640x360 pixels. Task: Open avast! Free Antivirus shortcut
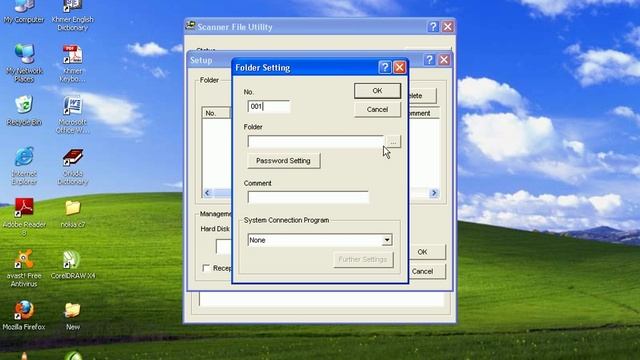[x=24, y=268]
